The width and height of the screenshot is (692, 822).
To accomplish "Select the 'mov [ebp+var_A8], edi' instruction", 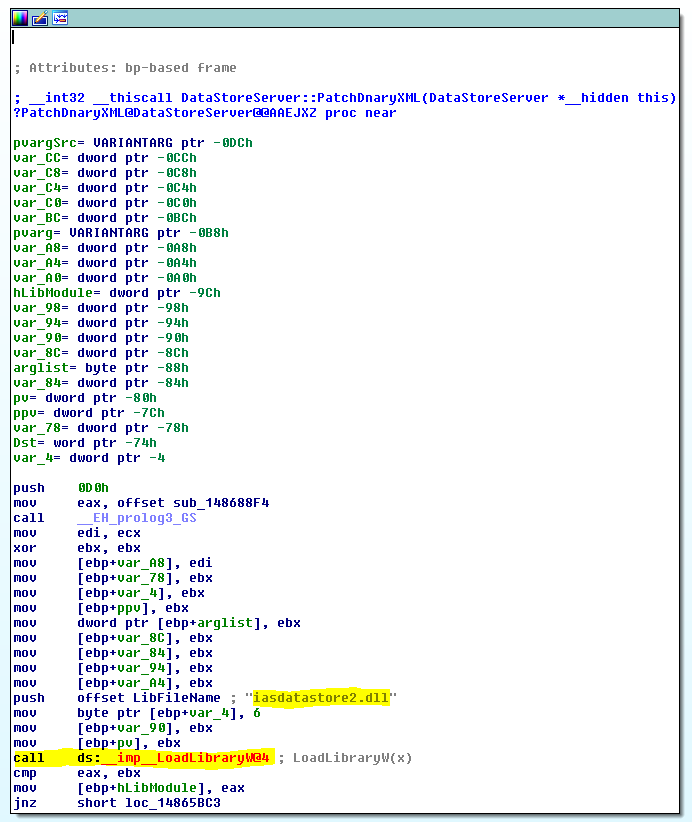I will pos(113,564).
